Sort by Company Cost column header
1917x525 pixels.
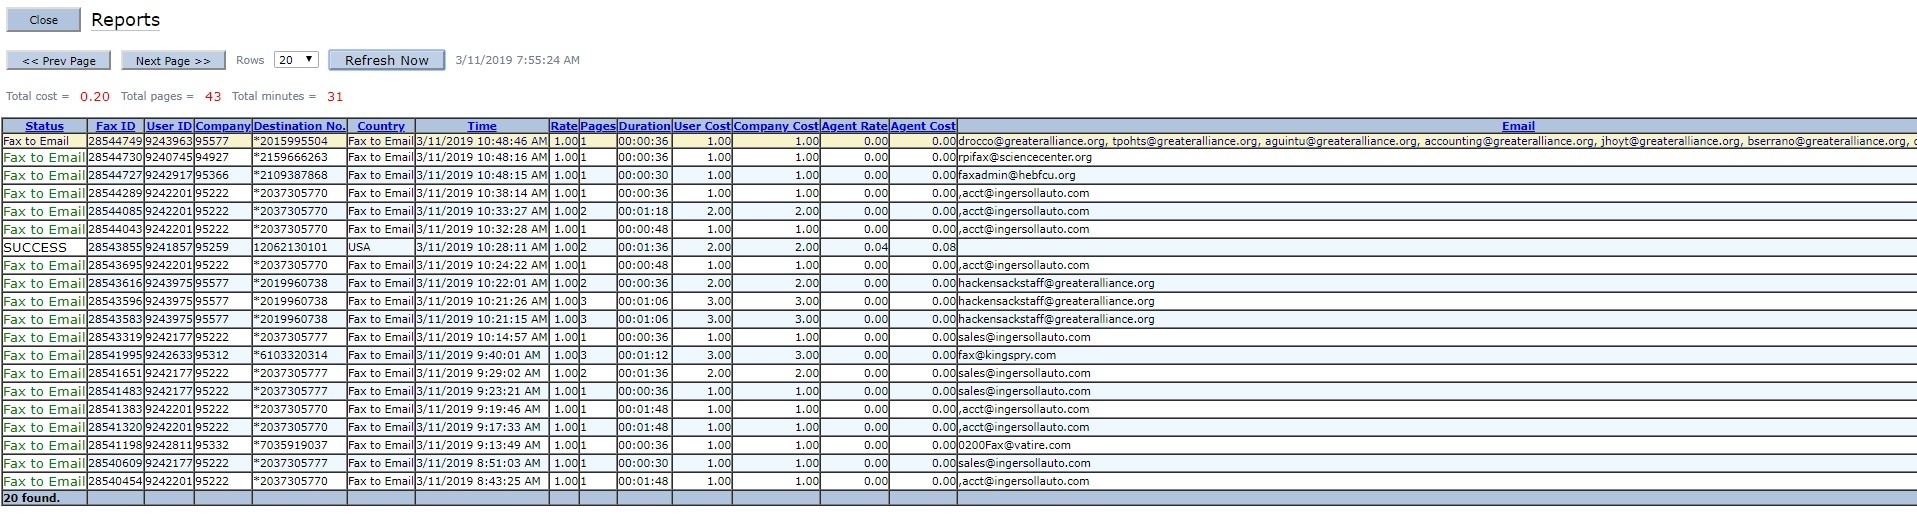[776, 126]
